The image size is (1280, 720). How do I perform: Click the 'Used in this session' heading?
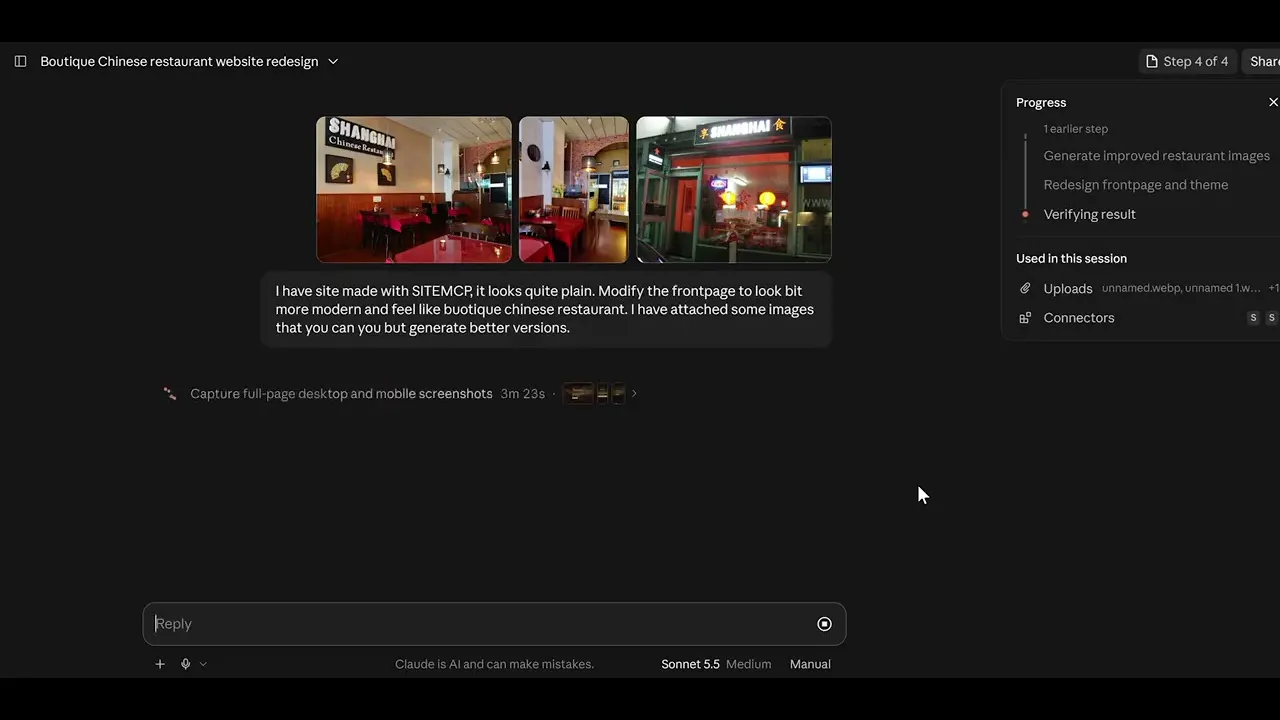[1071, 258]
